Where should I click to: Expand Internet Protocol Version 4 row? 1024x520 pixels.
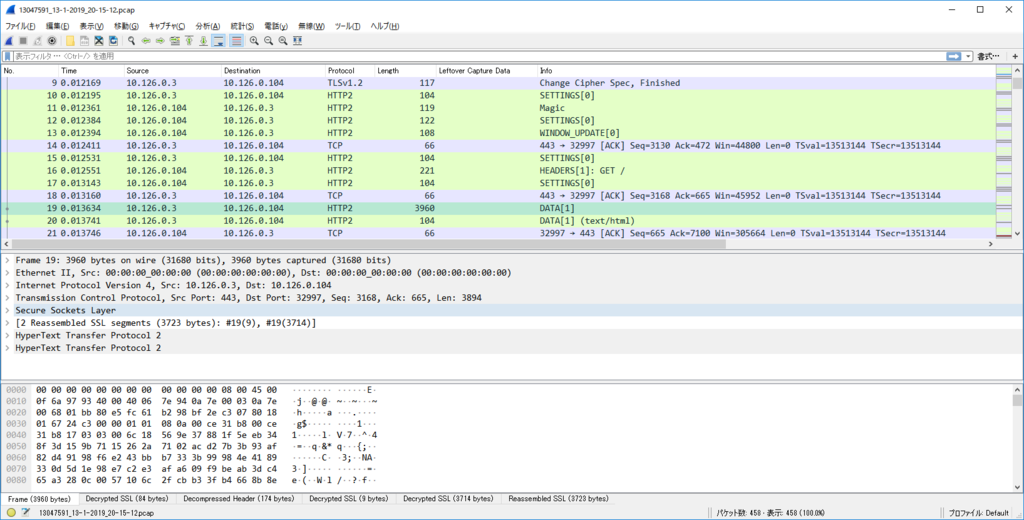click(7, 285)
